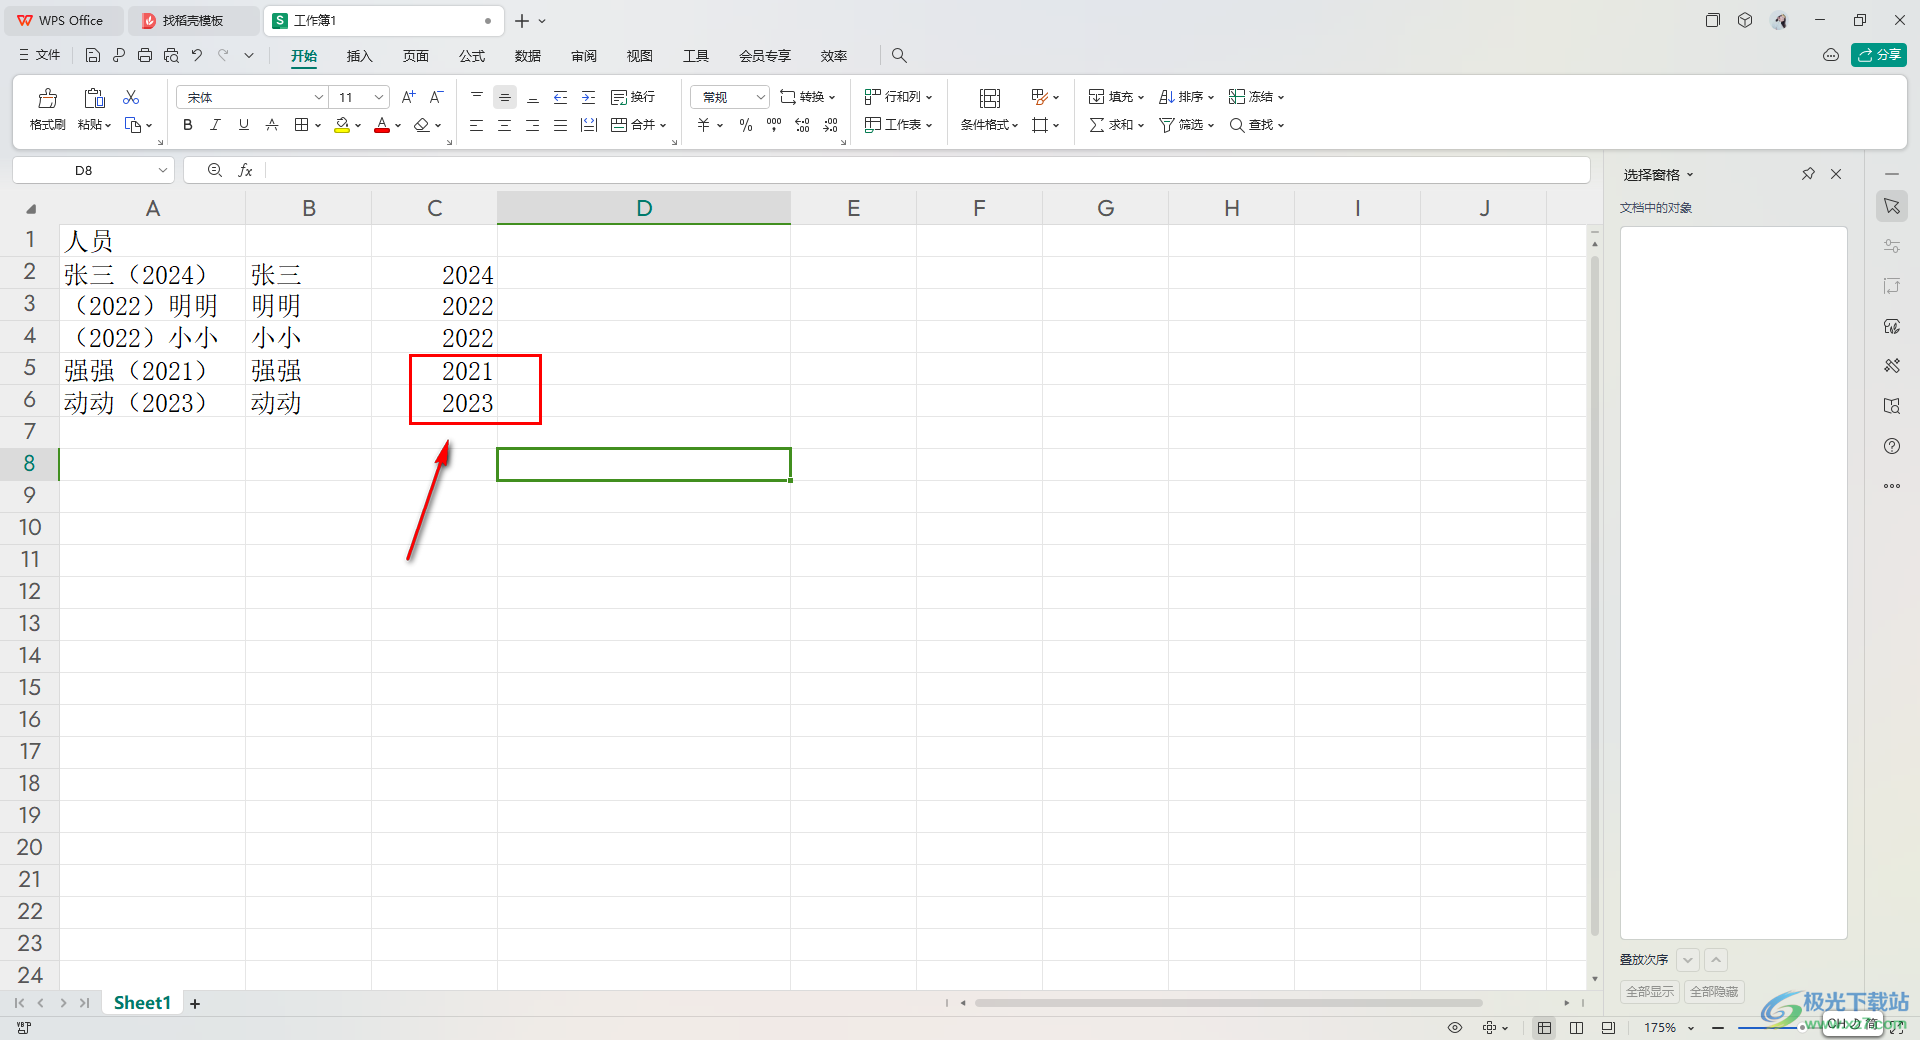Toggle Bold formatting
Screen dimensions: 1920x1040
click(x=187, y=125)
